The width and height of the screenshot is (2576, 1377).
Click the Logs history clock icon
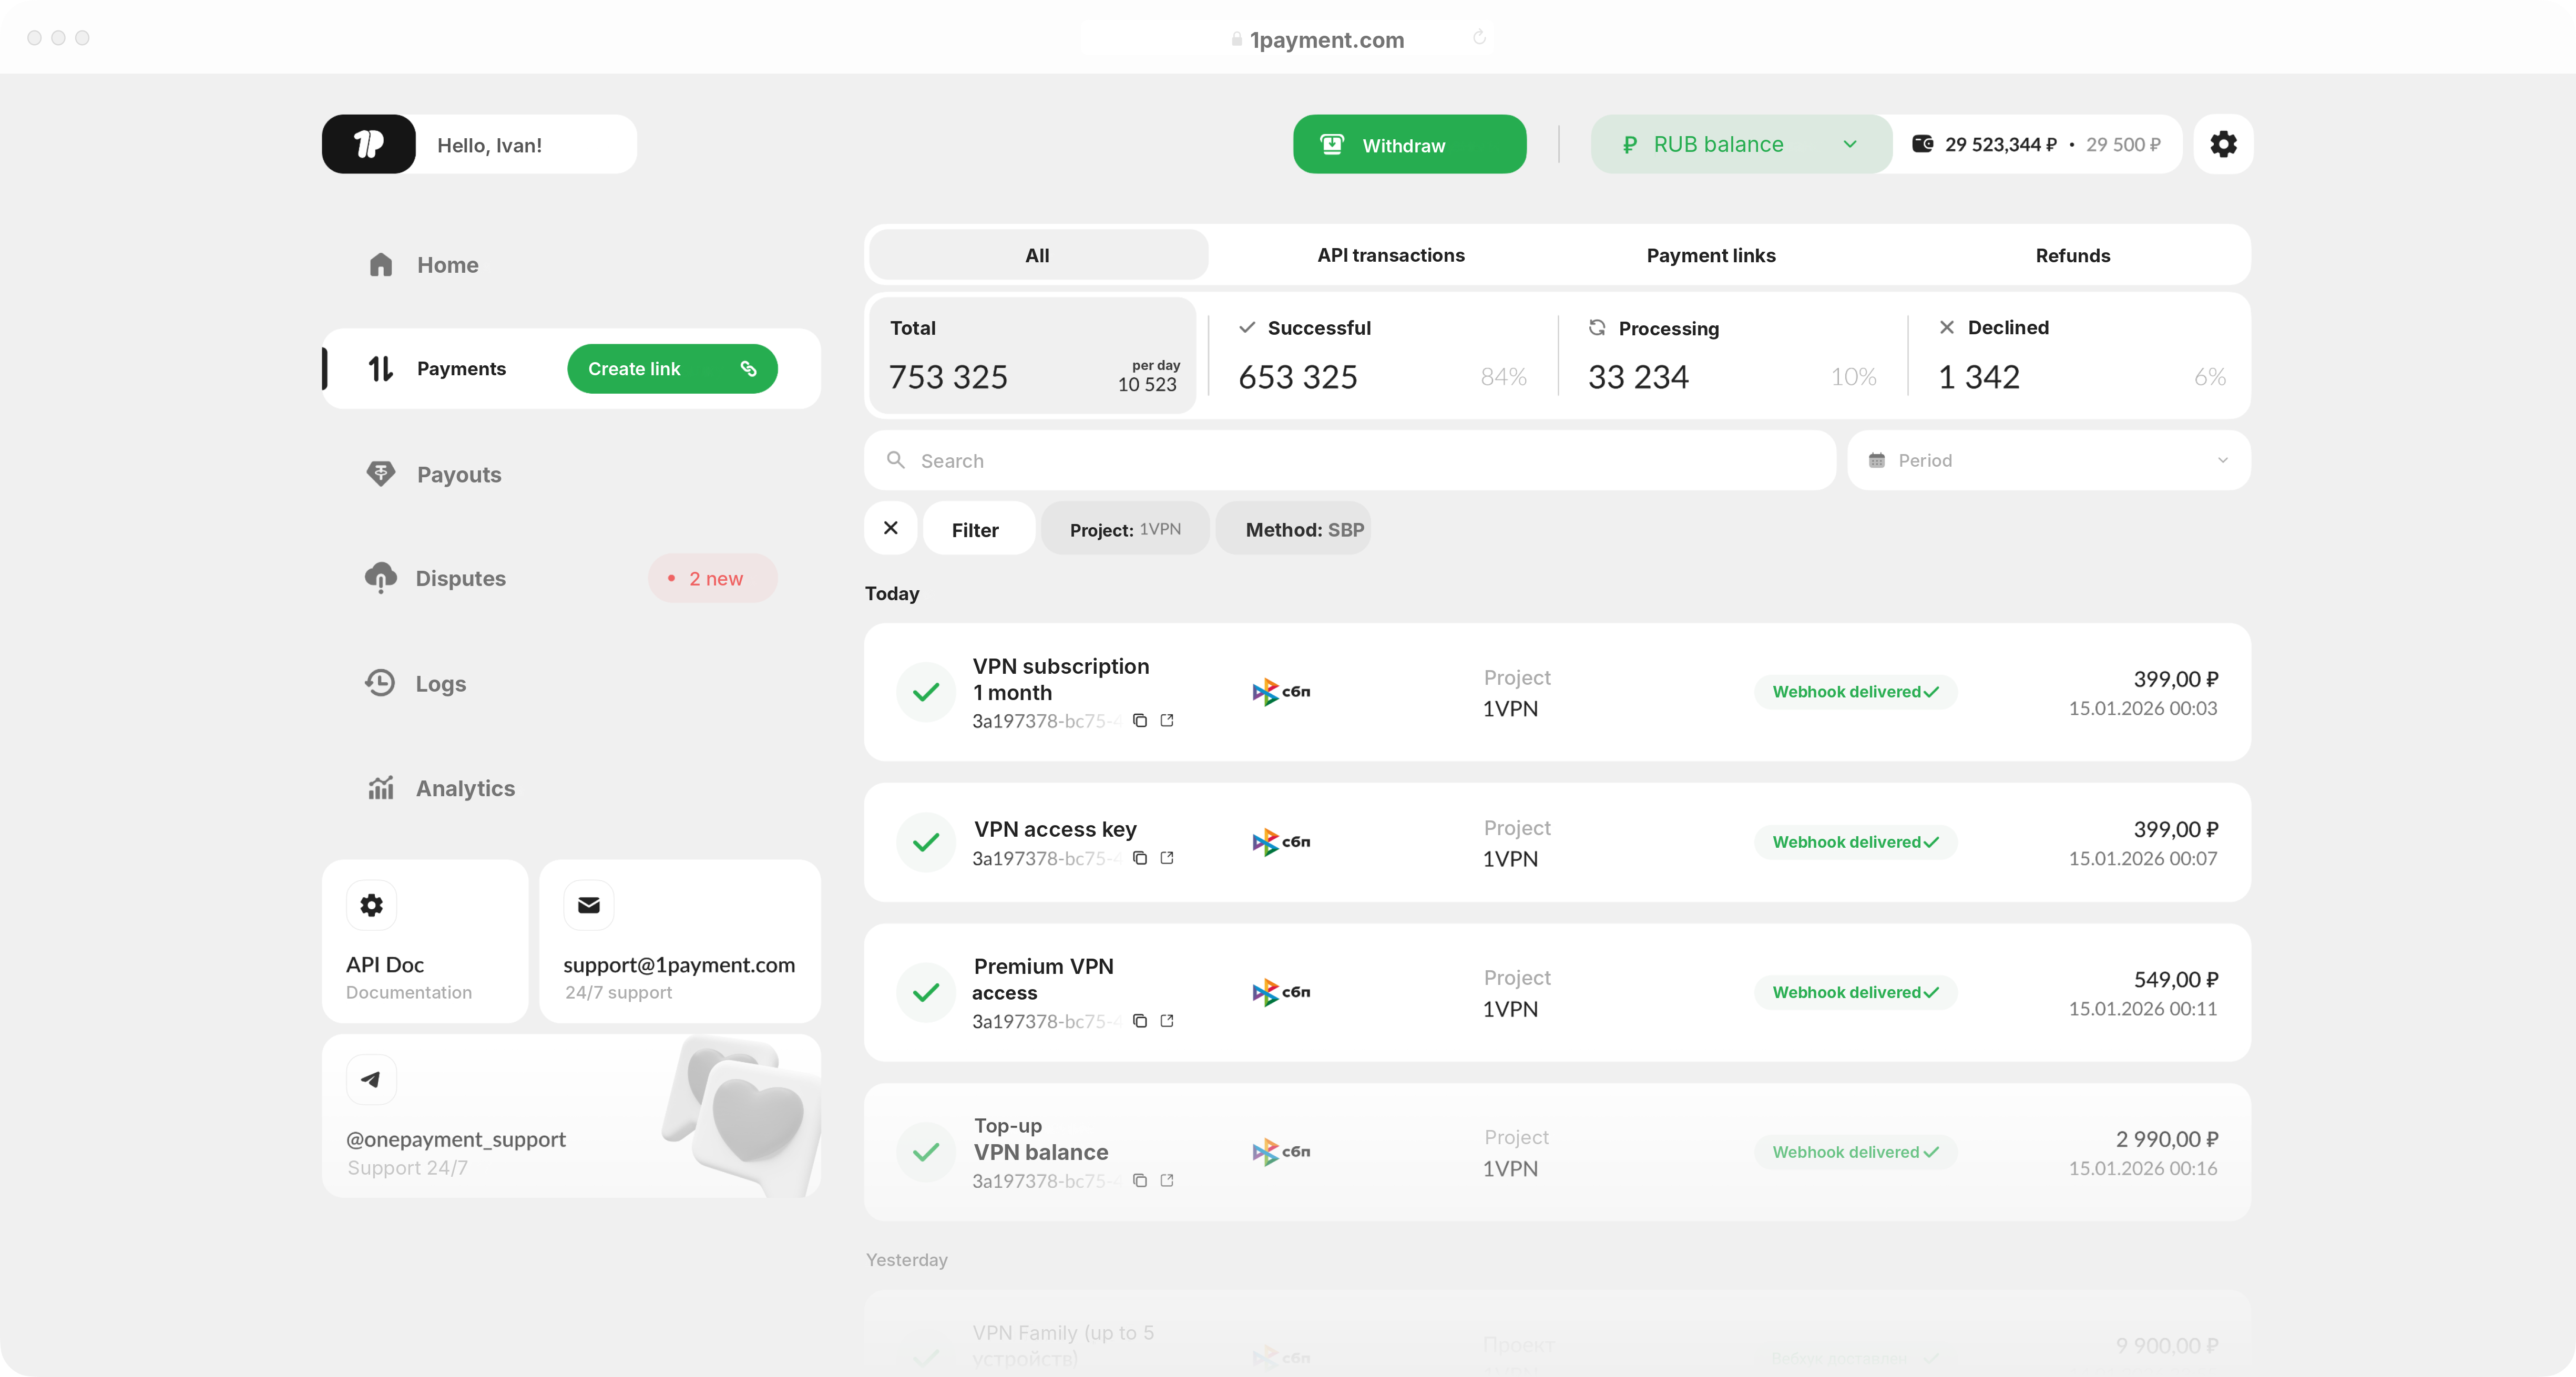[x=380, y=683]
